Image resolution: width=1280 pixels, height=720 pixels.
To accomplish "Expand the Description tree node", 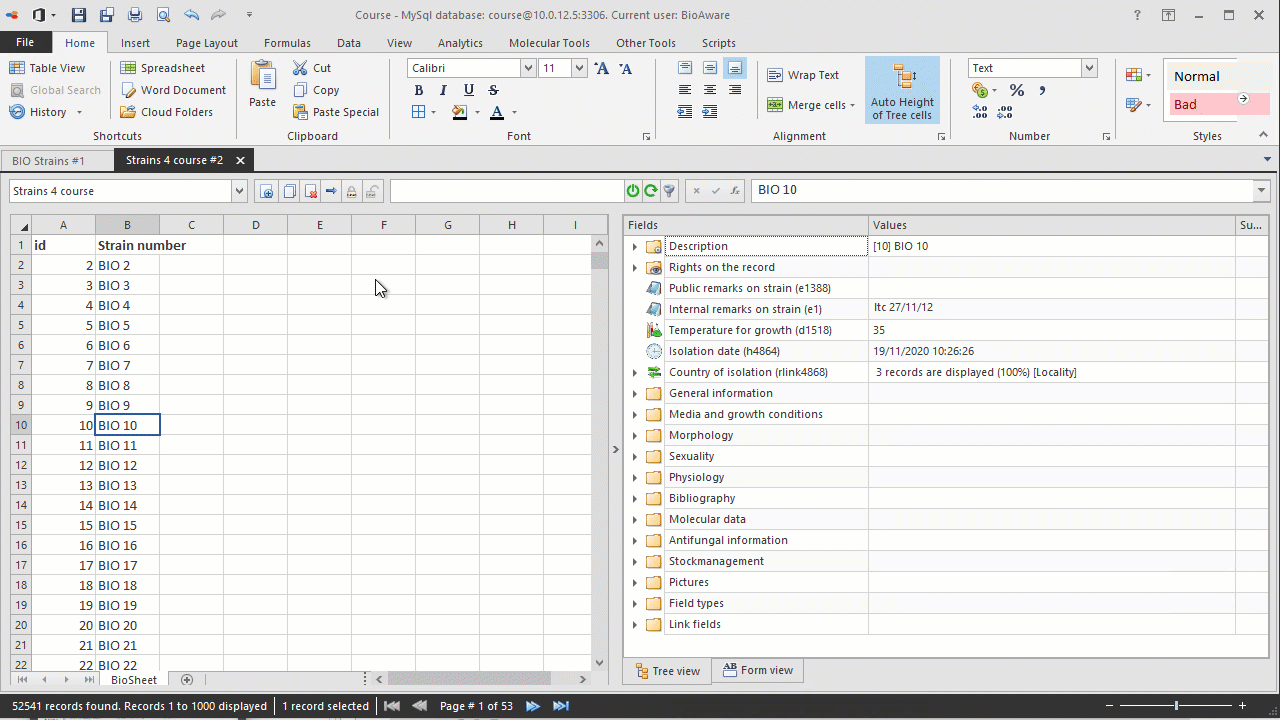I will [634, 246].
